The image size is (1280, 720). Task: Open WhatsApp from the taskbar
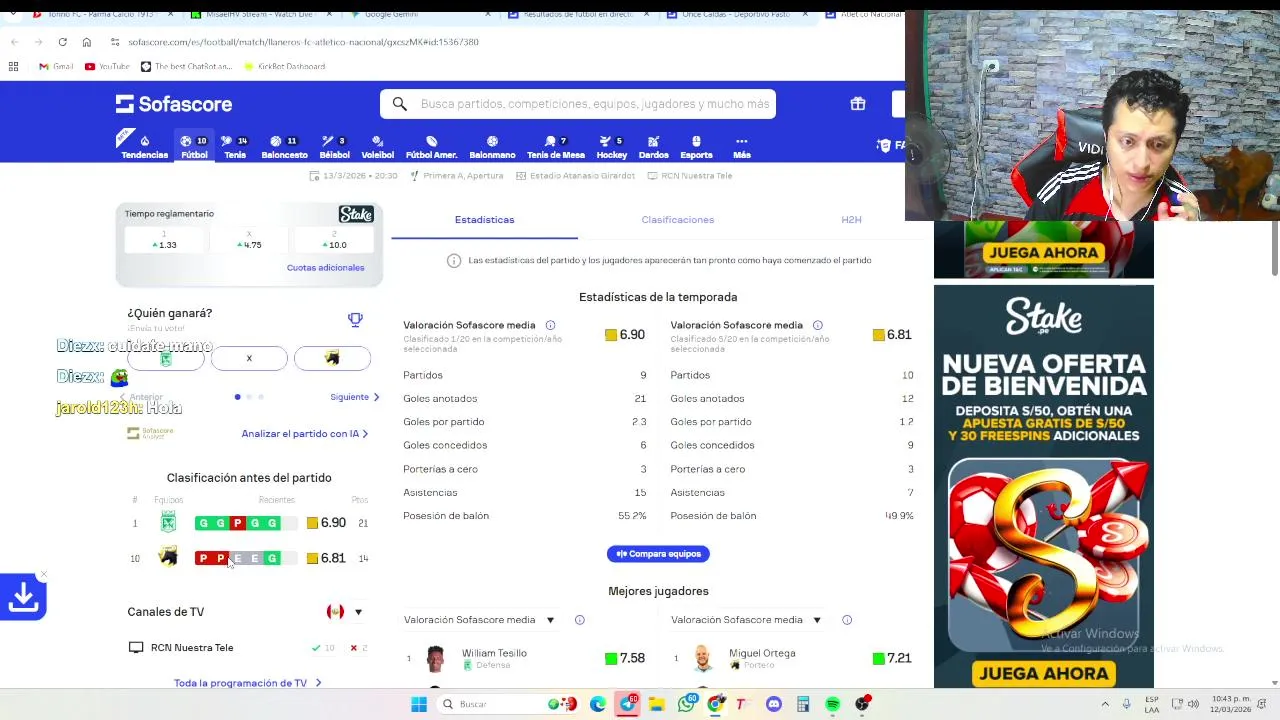[x=686, y=705]
